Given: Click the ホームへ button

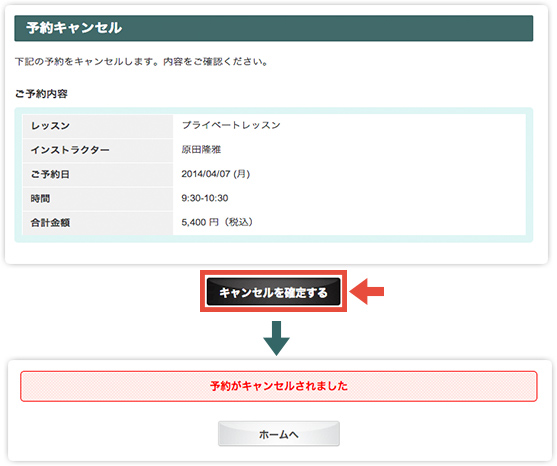Looking at the screenshot, I should pos(279,434).
